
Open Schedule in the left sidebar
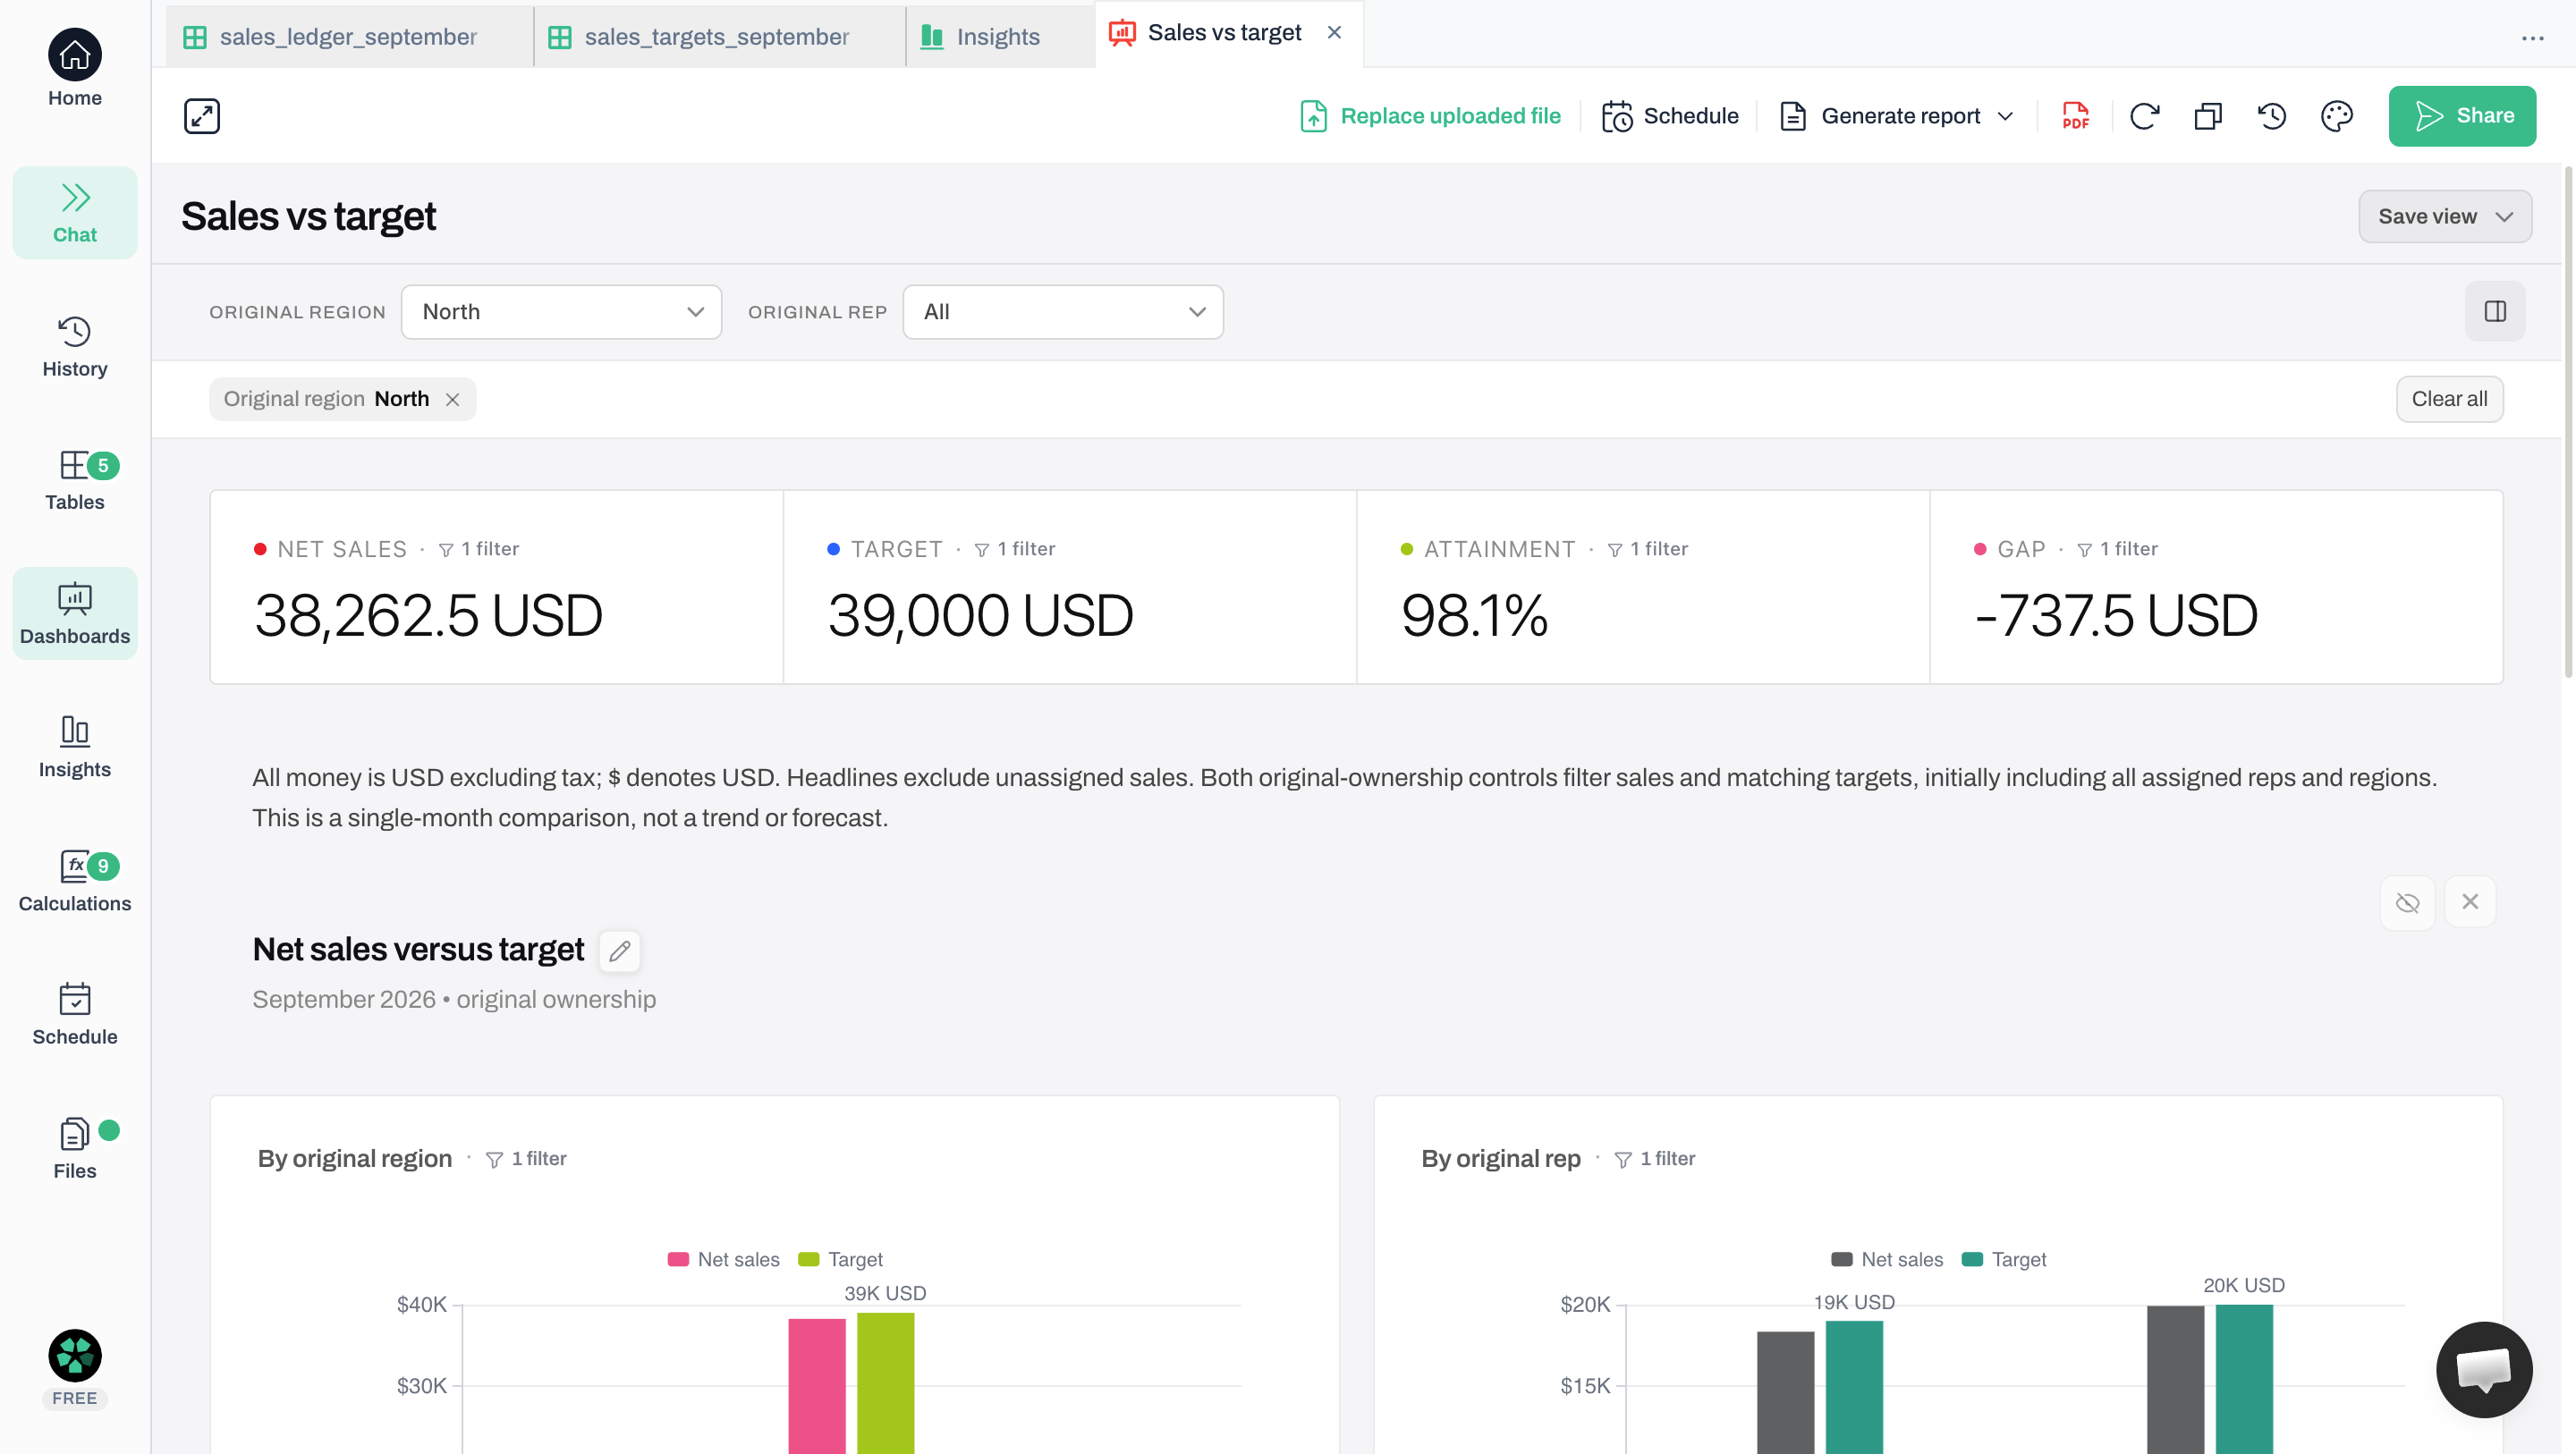coord(74,1015)
